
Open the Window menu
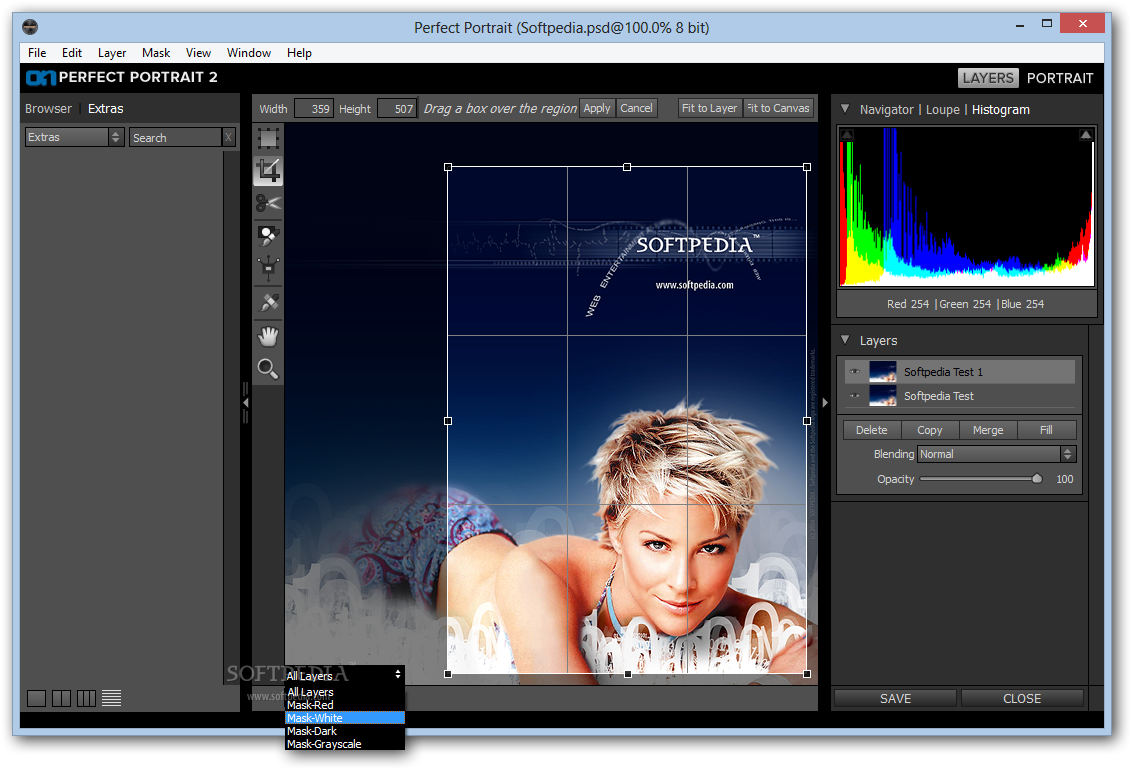(x=248, y=53)
